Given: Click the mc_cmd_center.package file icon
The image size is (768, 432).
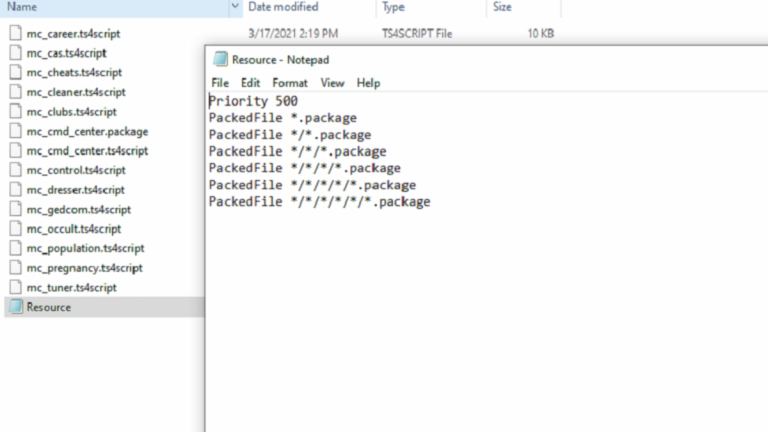Looking at the screenshot, I should pyautogui.click(x=15, y=131).
